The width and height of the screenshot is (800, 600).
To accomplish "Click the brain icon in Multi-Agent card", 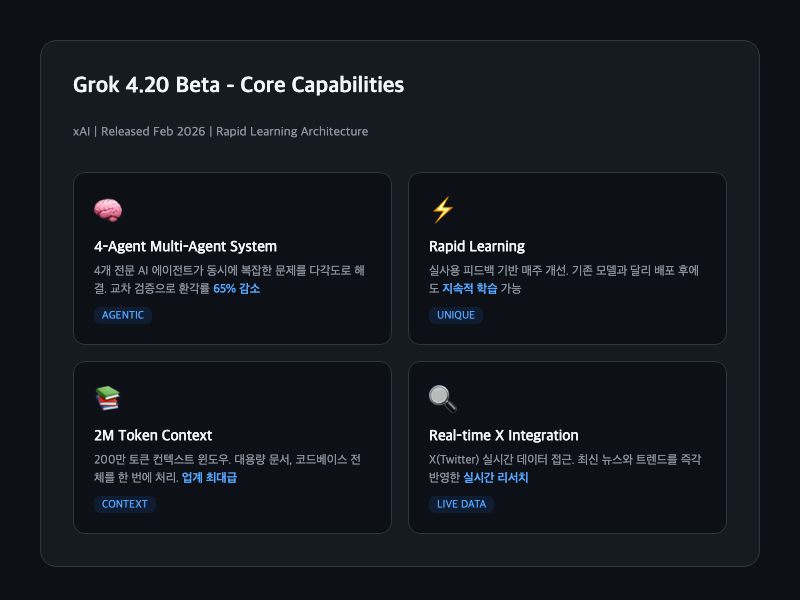I will click(x=107, y=210).
